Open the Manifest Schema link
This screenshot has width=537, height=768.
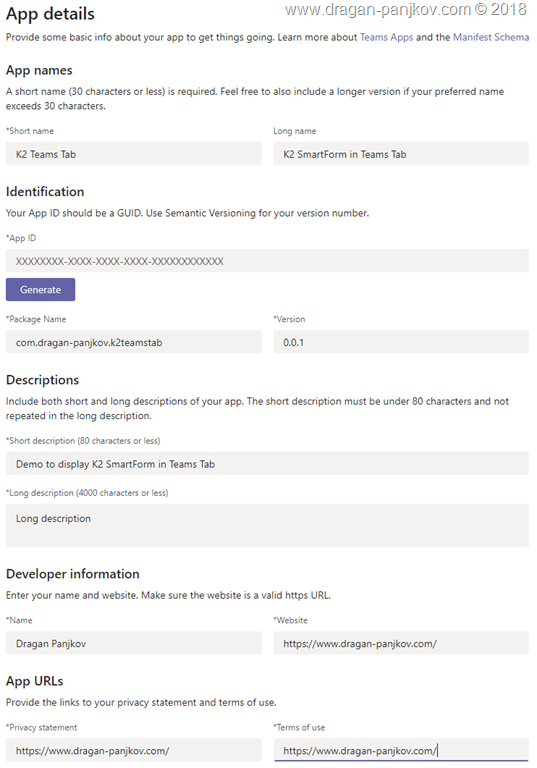491,37
